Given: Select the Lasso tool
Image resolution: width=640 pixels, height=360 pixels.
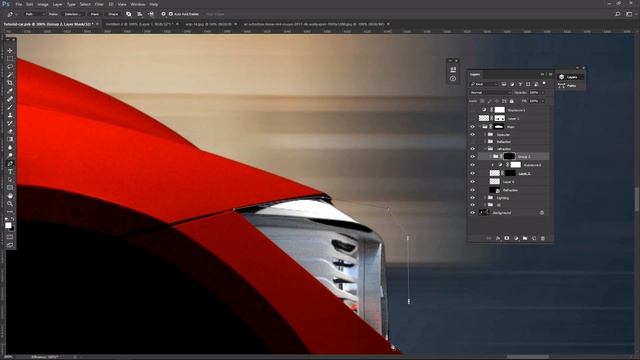Looking at the screenshot, I should [10, 67].
